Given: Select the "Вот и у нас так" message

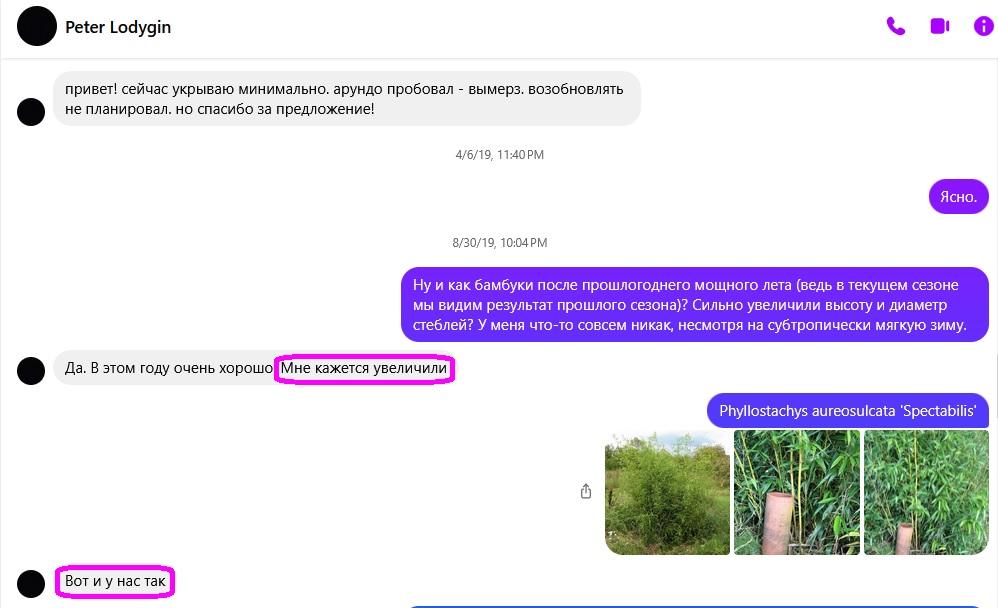Looking at the screenshot, I should tap(115, 581).
